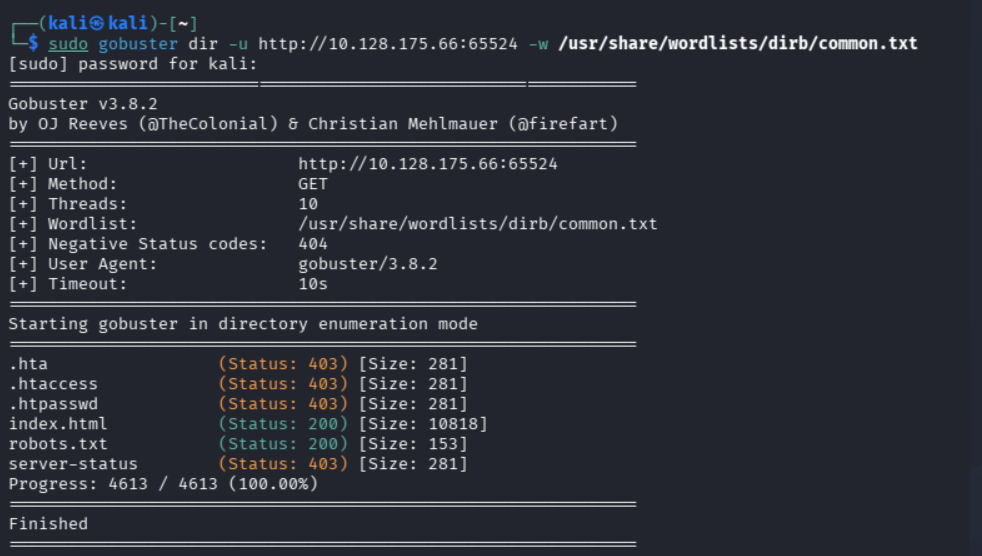Click the bold wordlist path in the command
982x556 pixels.
point(738,43)
